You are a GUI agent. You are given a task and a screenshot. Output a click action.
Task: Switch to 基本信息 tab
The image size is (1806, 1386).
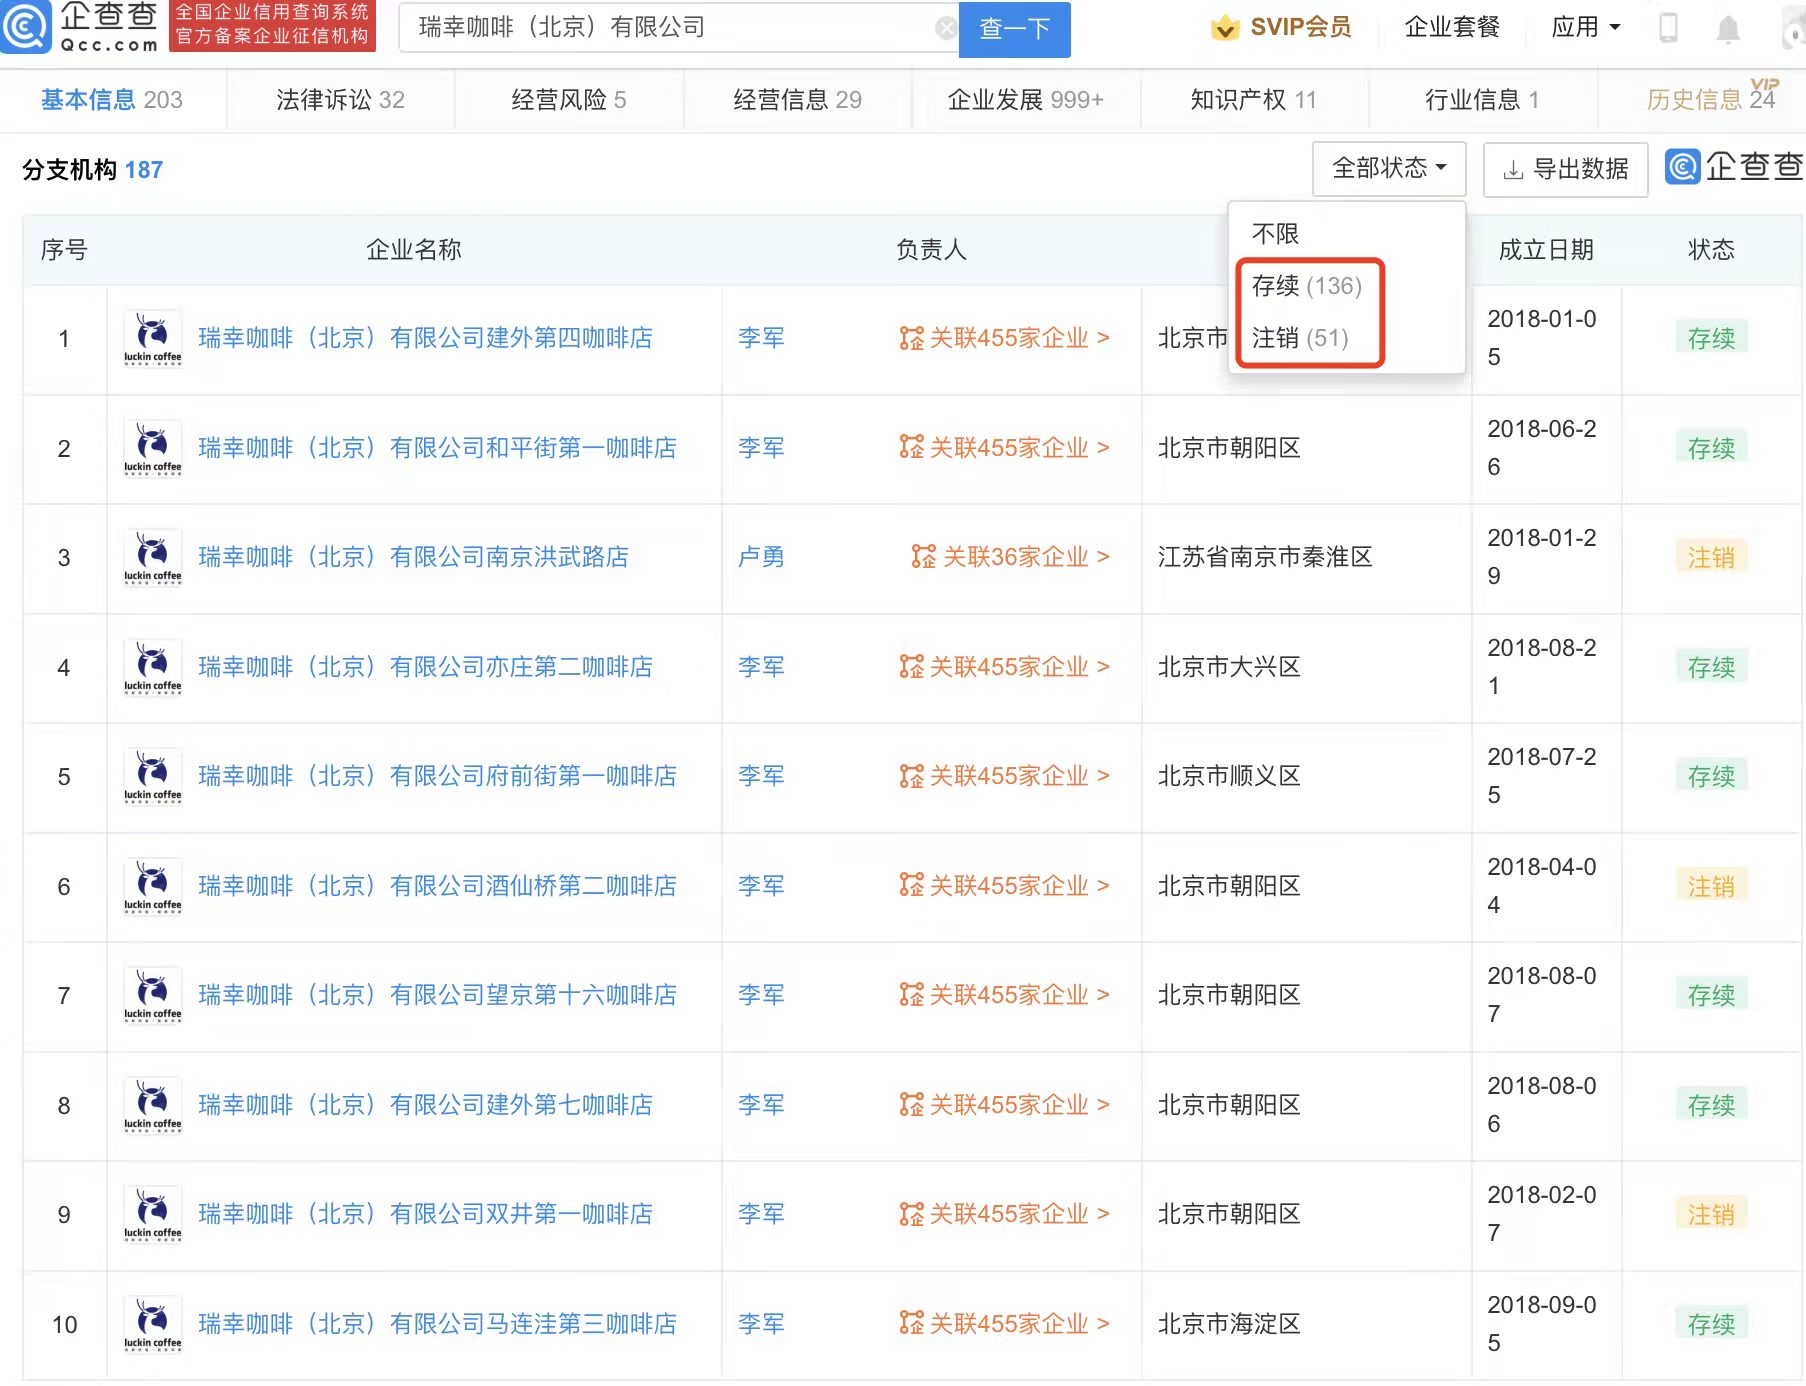pyautogui.click(x=112, y=100)
